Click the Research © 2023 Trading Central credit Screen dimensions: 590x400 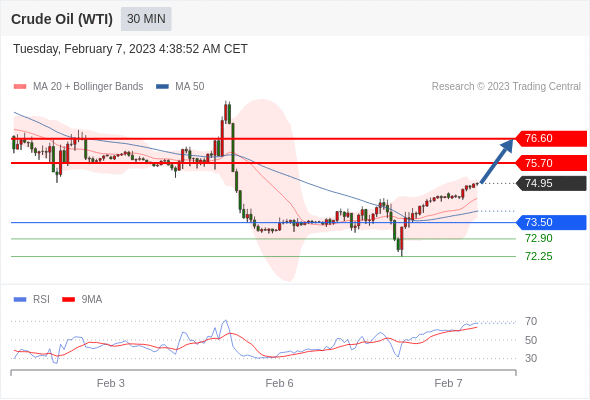[x=506, y=87]
